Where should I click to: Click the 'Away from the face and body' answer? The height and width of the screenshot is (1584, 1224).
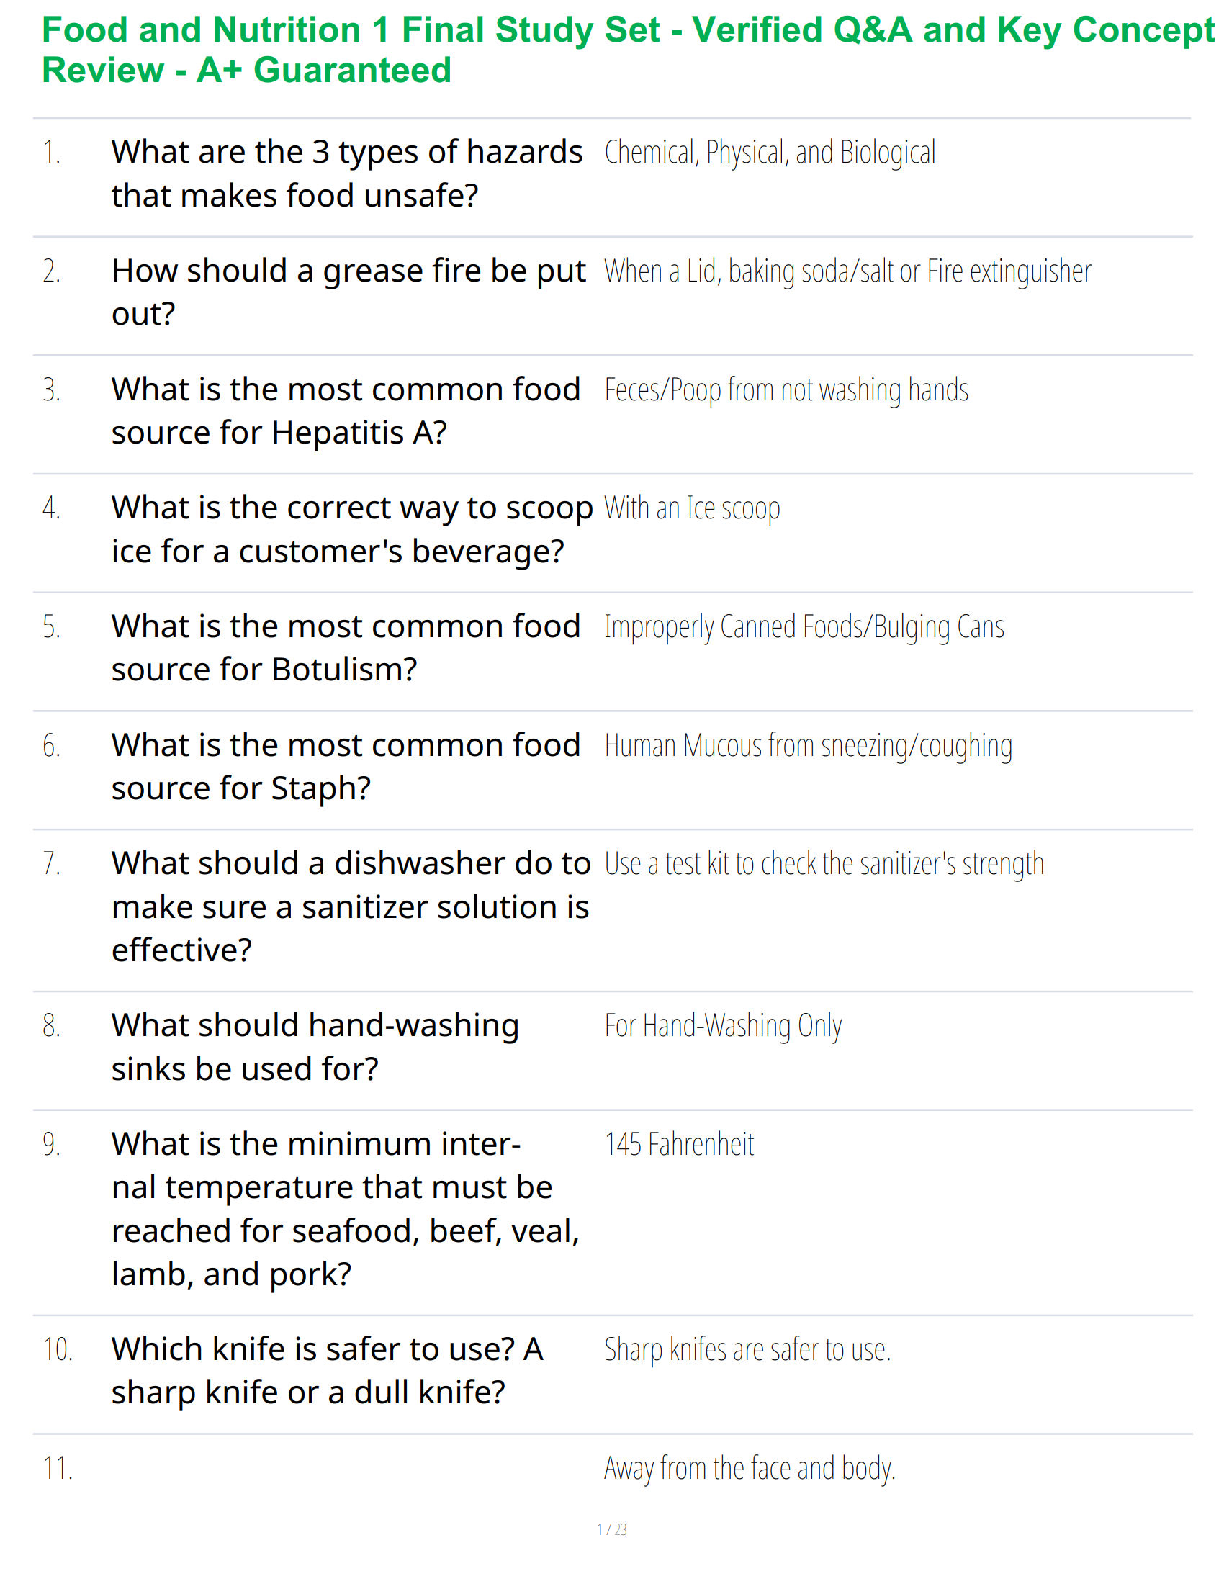coord(749,1468)
